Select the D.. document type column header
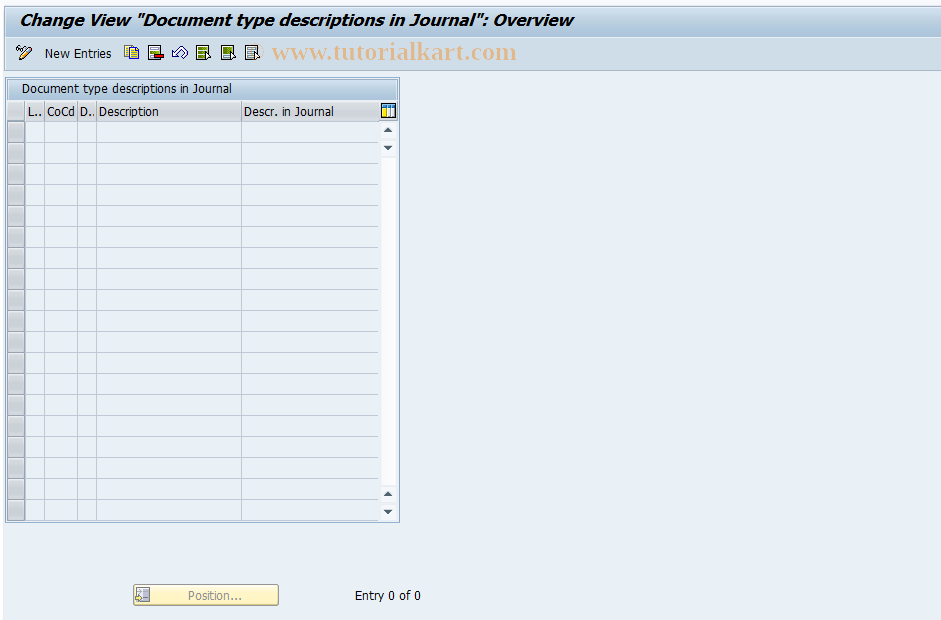The image size is (941, 620). pos(87,112)
